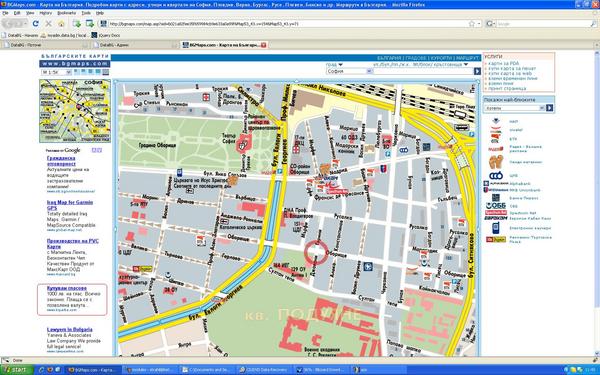Click the ЦКБ bank logo icon
This screenshot has width=600, height=375.
pos(496,176)
